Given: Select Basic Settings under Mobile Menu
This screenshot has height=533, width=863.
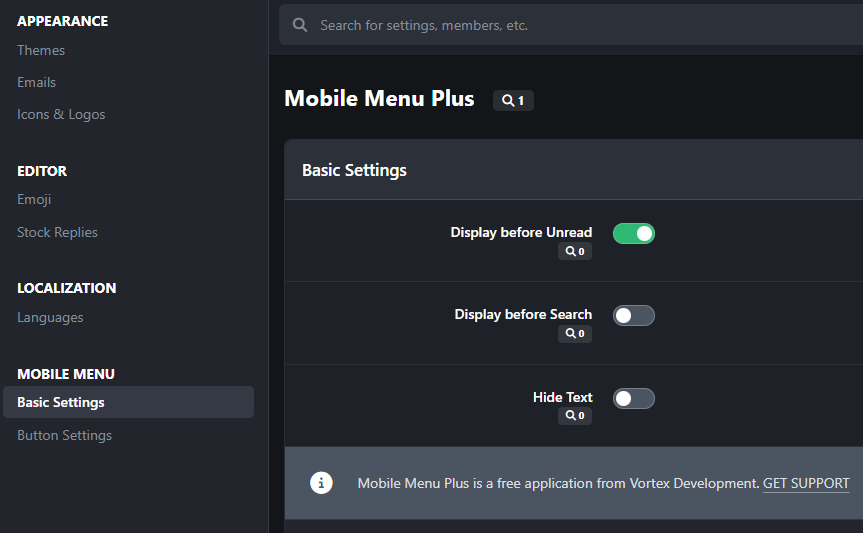Looking at the screenshot, I should point(61,402).
